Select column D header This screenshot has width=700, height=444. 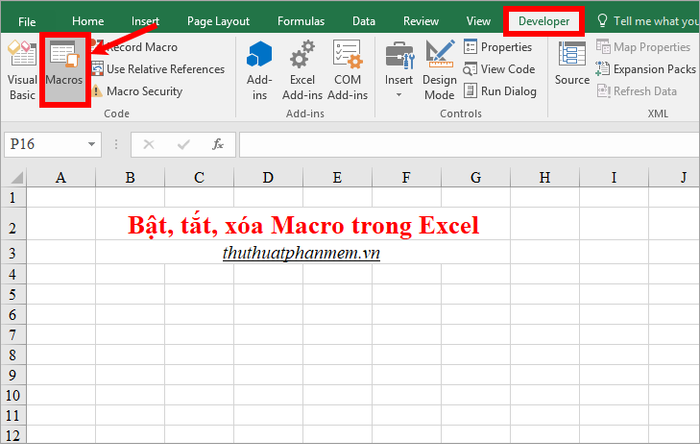[268, 178]
